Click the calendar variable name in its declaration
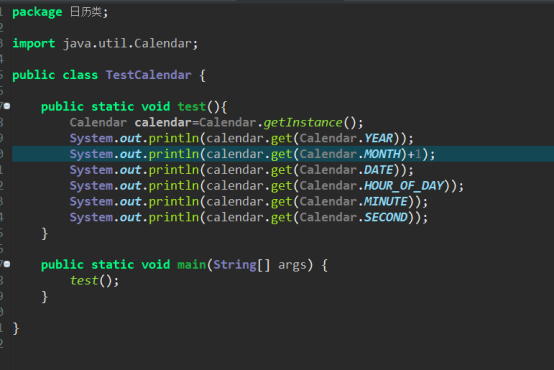Screen dimensions: 554x370 [163, 123]
